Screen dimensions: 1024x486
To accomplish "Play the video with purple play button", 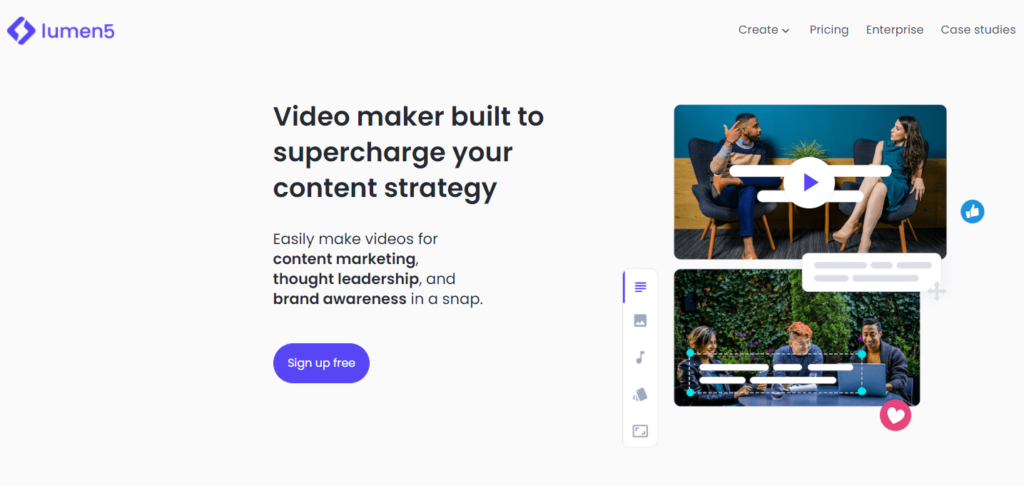I will 809,182.
